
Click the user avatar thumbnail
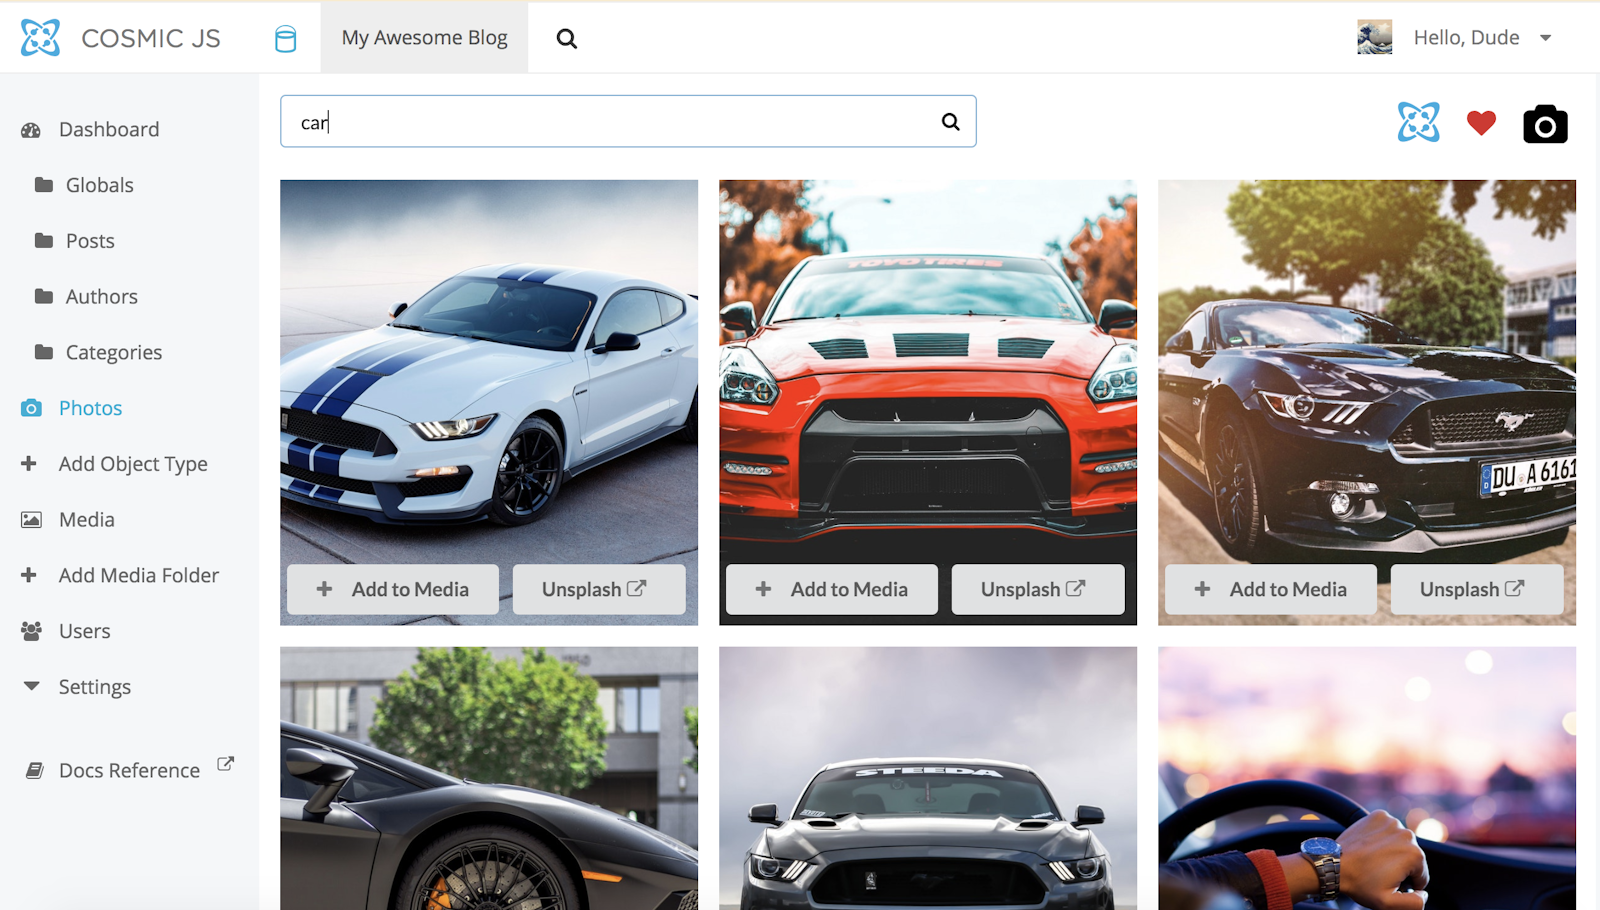(1375, 37)
